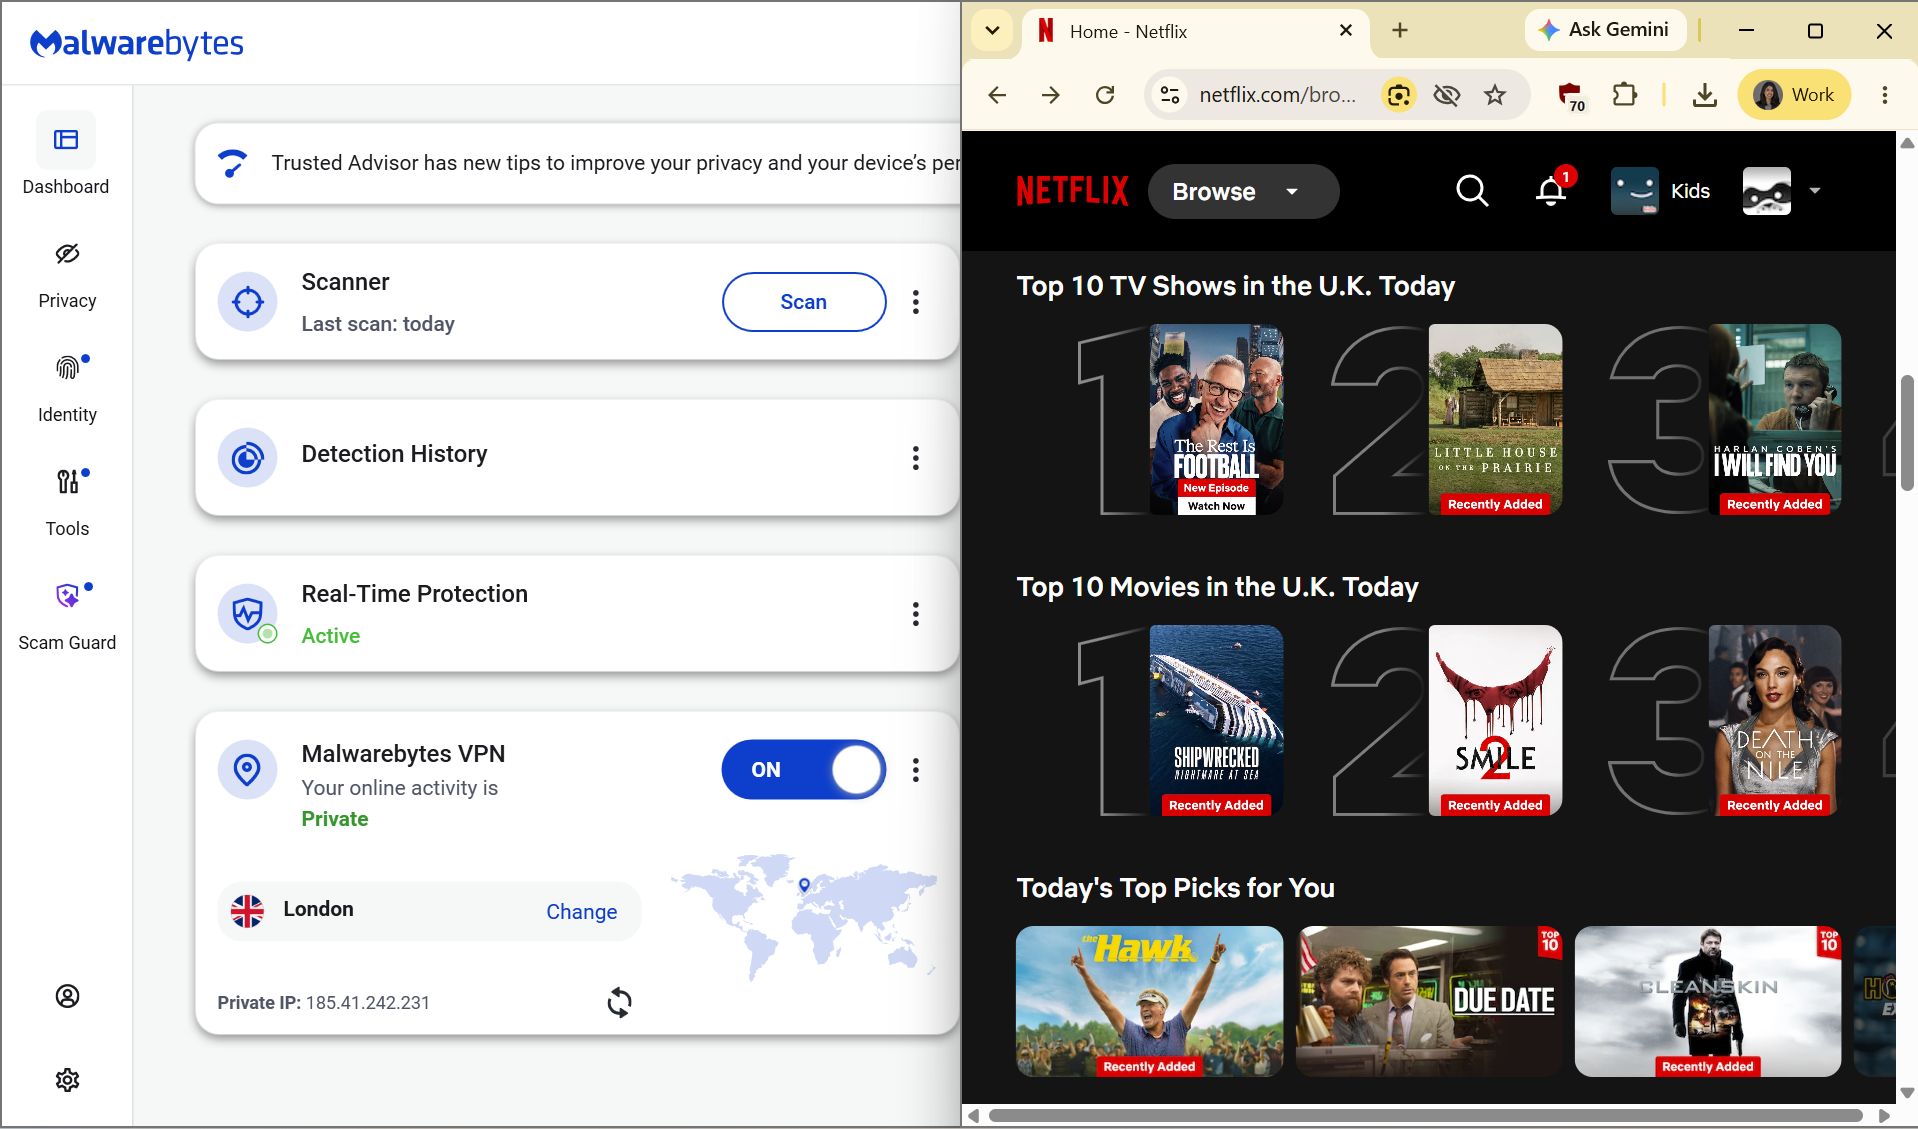Open I Will Find You show
Viewport: 1918px width, 1129px height.
[x=1775, y=420]
